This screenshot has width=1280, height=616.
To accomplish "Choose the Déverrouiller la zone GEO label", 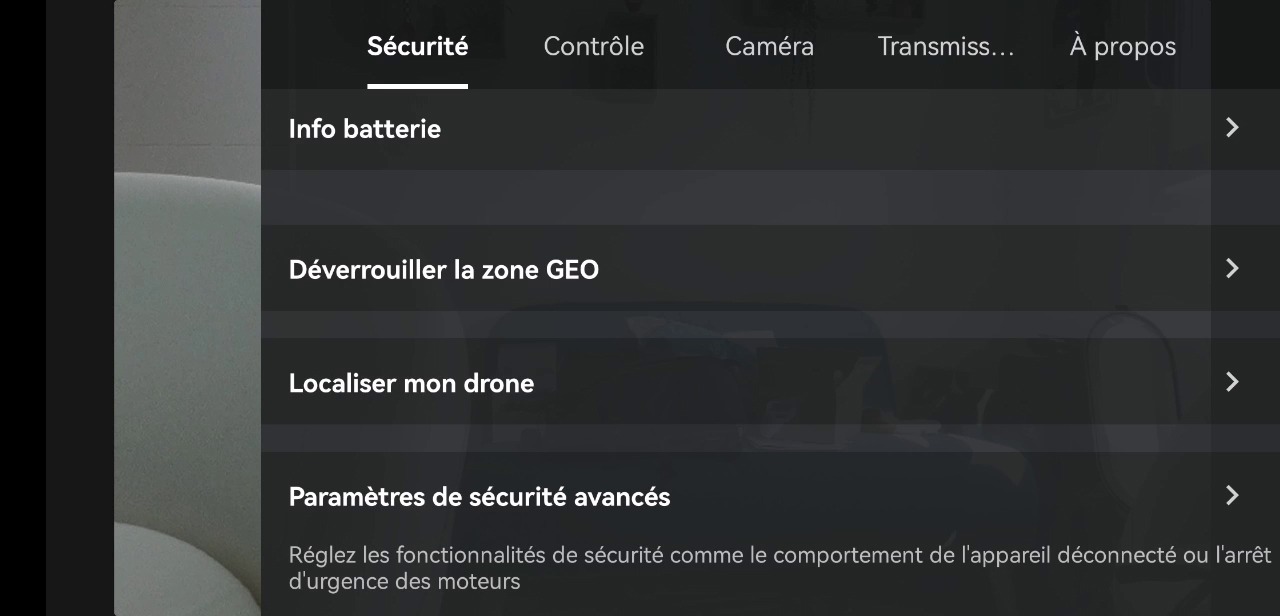I will (443, 270).
